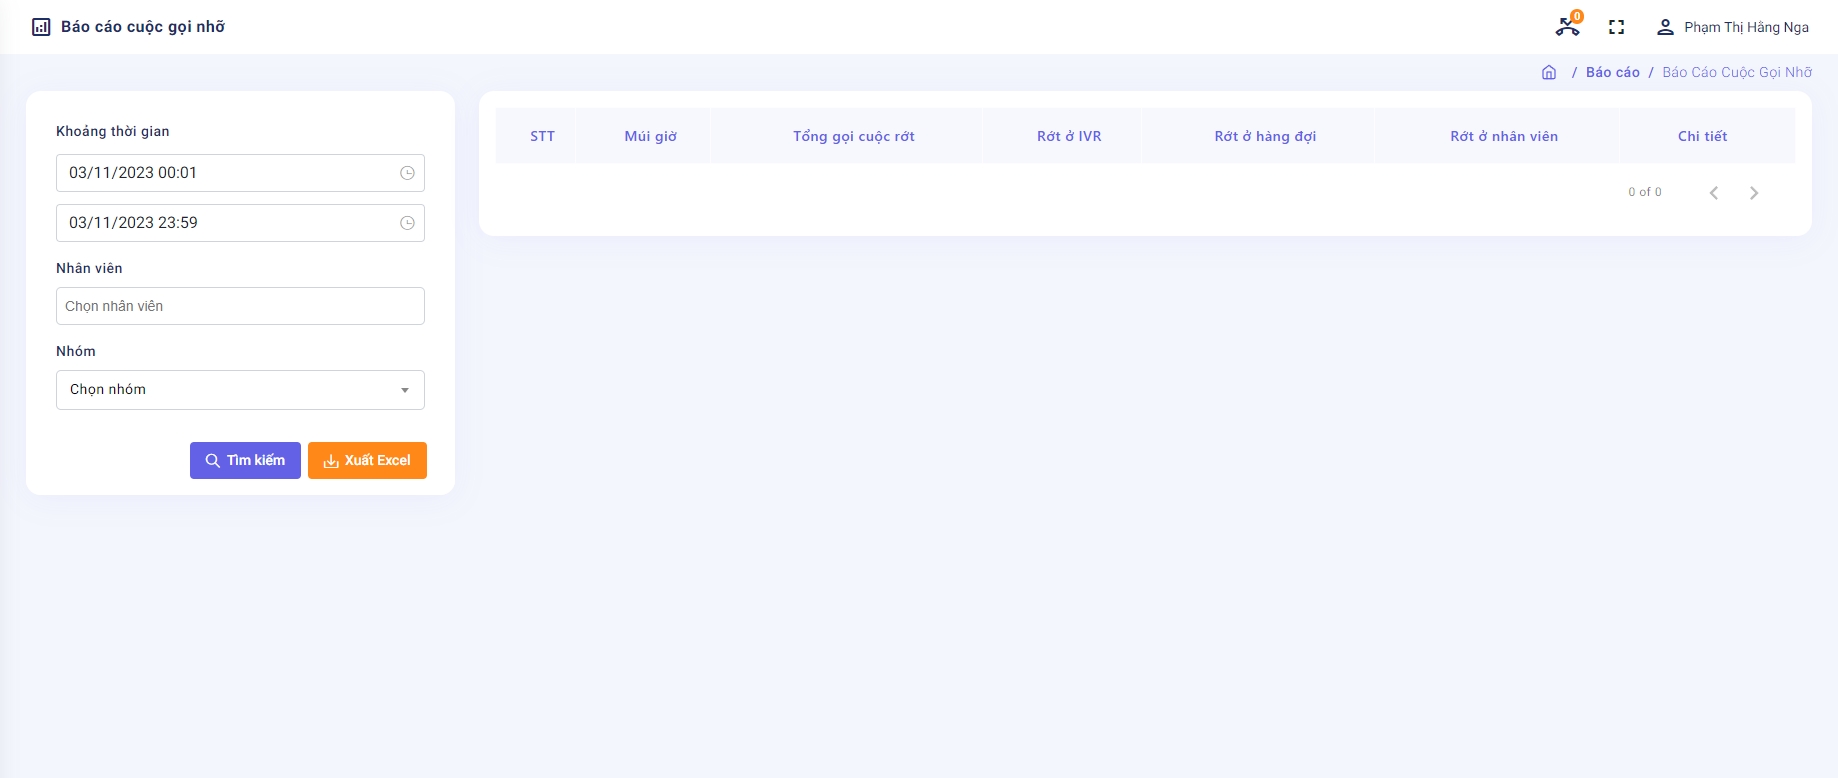
Task: Click the report chart icon beside page title
Action: pos(41,27)
